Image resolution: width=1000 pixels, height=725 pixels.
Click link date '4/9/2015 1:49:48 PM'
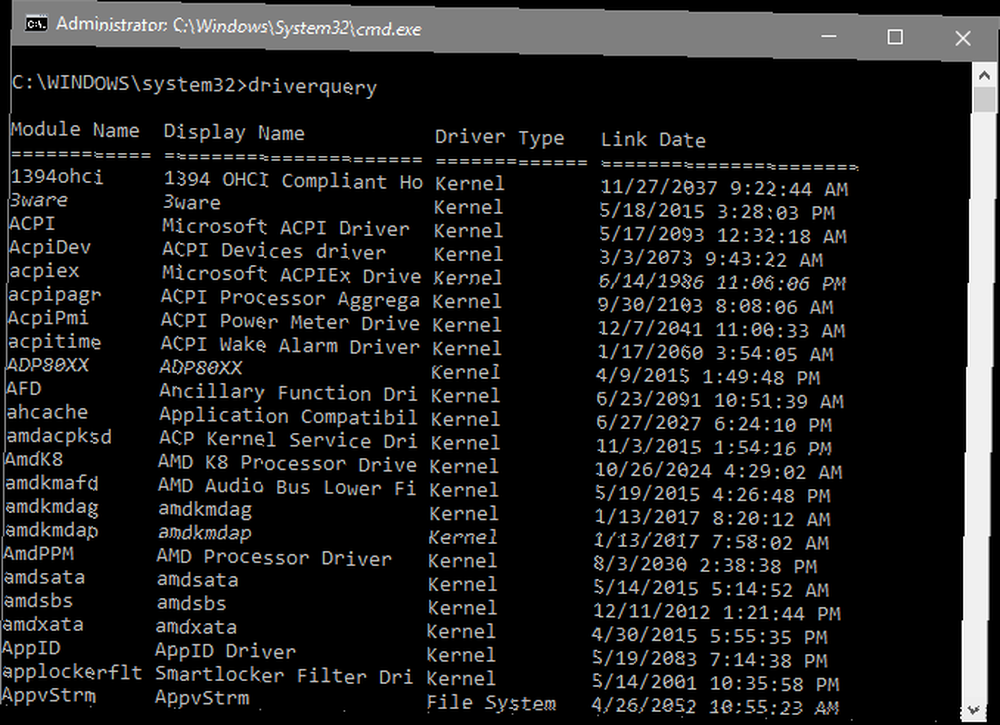point(708,376)
